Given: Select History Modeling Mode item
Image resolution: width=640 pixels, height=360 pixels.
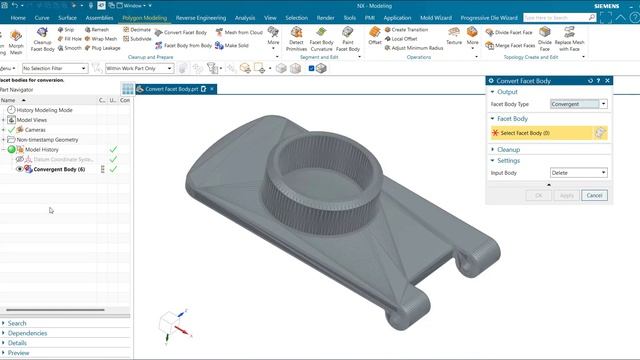Looking at the screenshot, I should coord(44,110).
